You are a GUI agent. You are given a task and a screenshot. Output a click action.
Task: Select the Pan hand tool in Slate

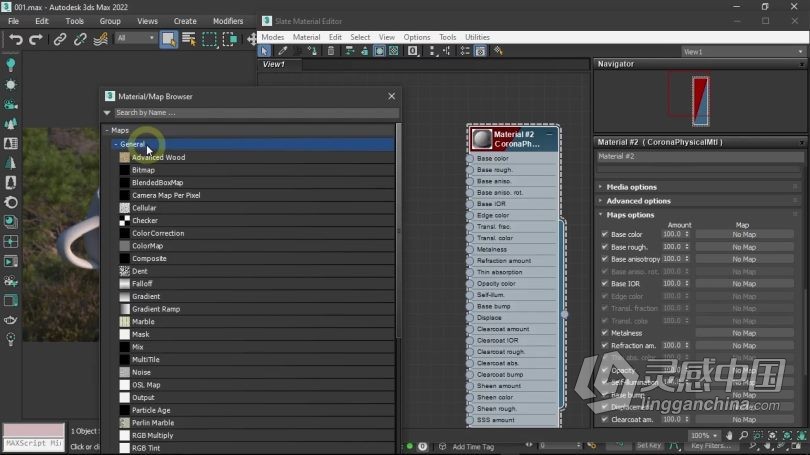click(x=729, y=435)
